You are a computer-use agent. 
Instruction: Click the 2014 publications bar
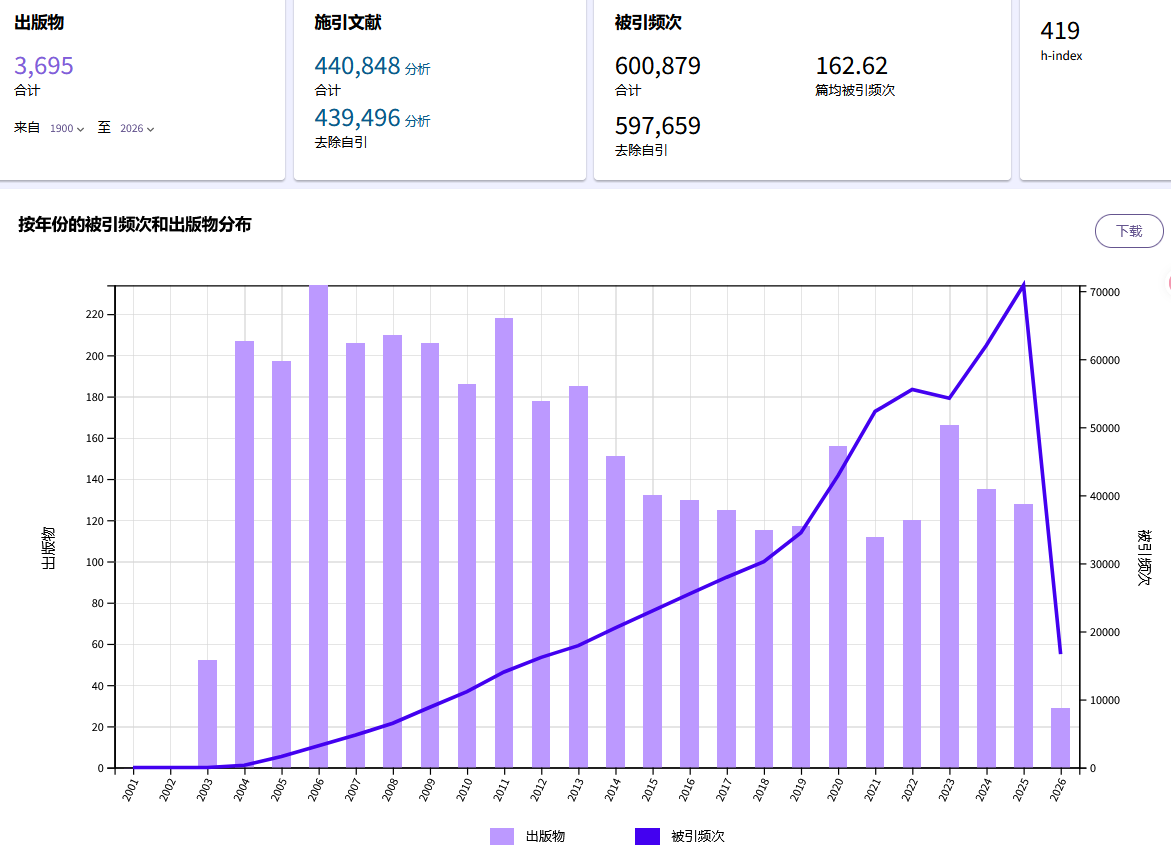pos(615,612)
